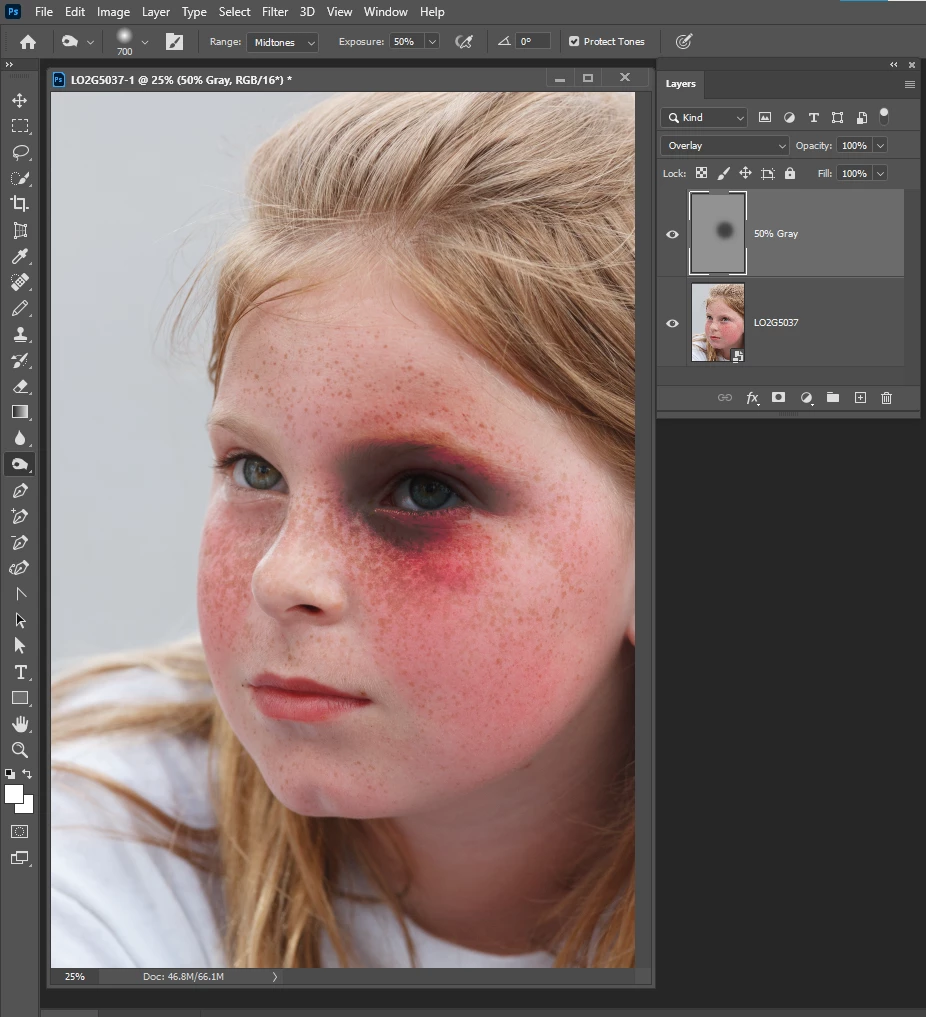The image size is (926, 1017).
Task: Open the Fill dropdown arrow
Action: (880, 173)
